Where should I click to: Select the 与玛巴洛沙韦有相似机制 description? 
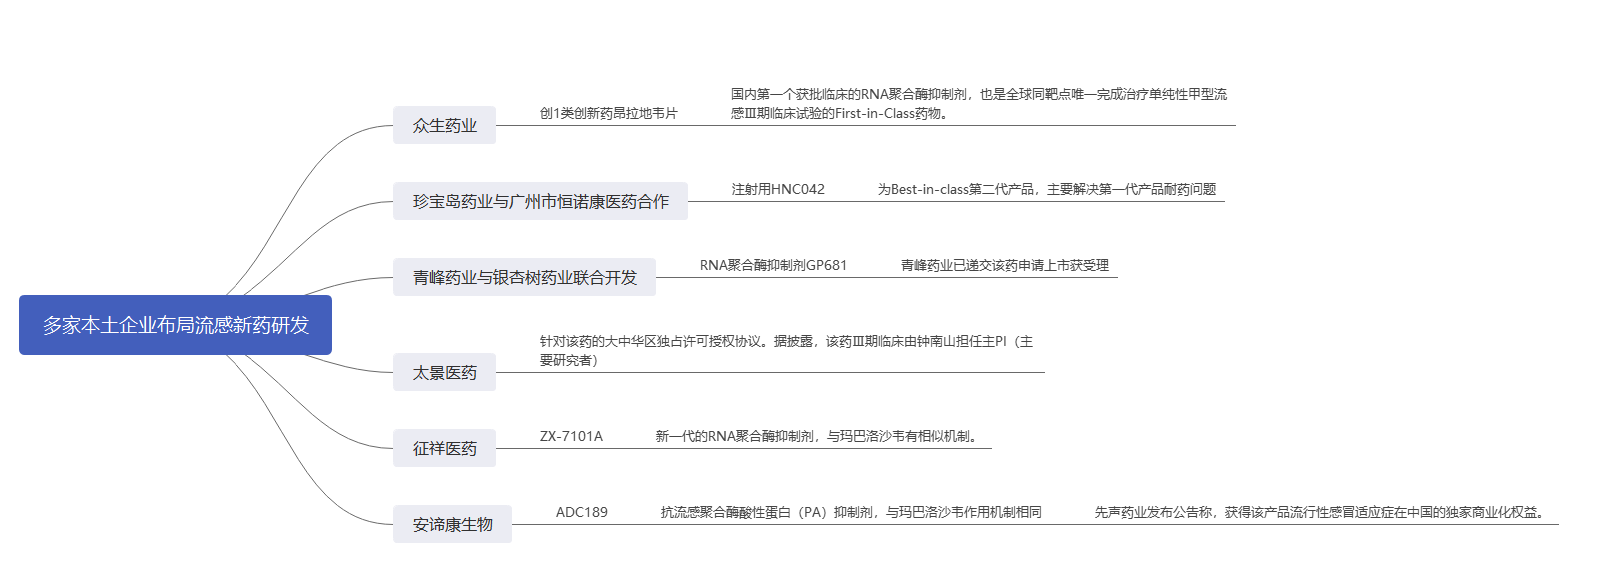[816, 436]
